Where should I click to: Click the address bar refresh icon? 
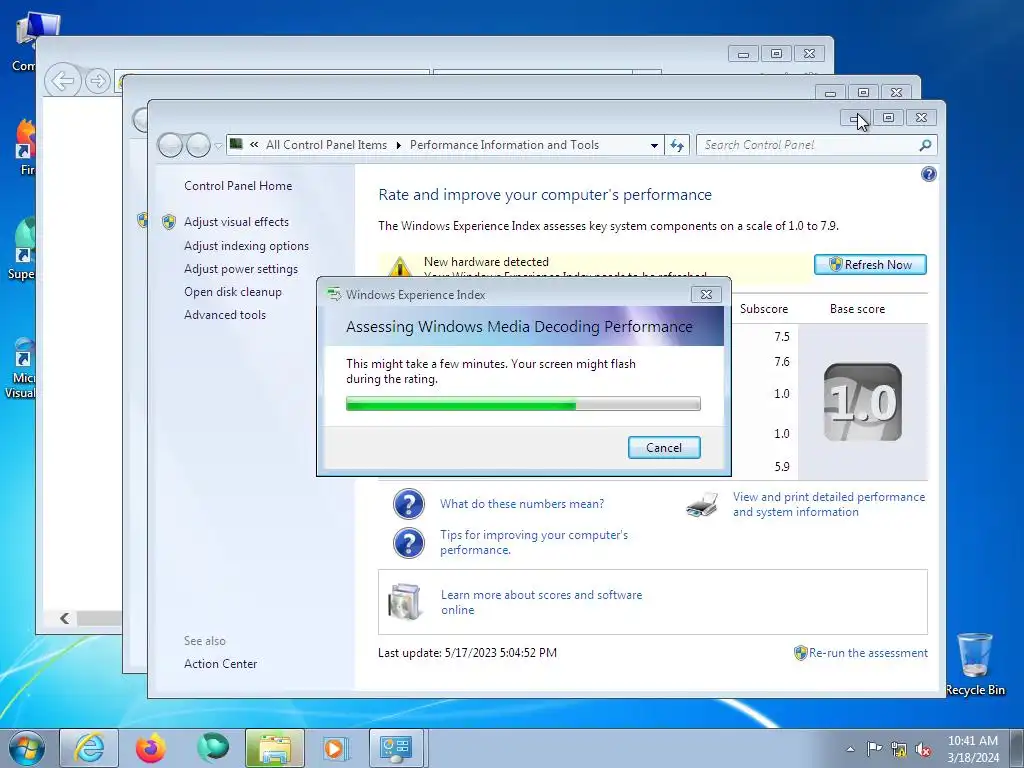click(x=677, y=146)
